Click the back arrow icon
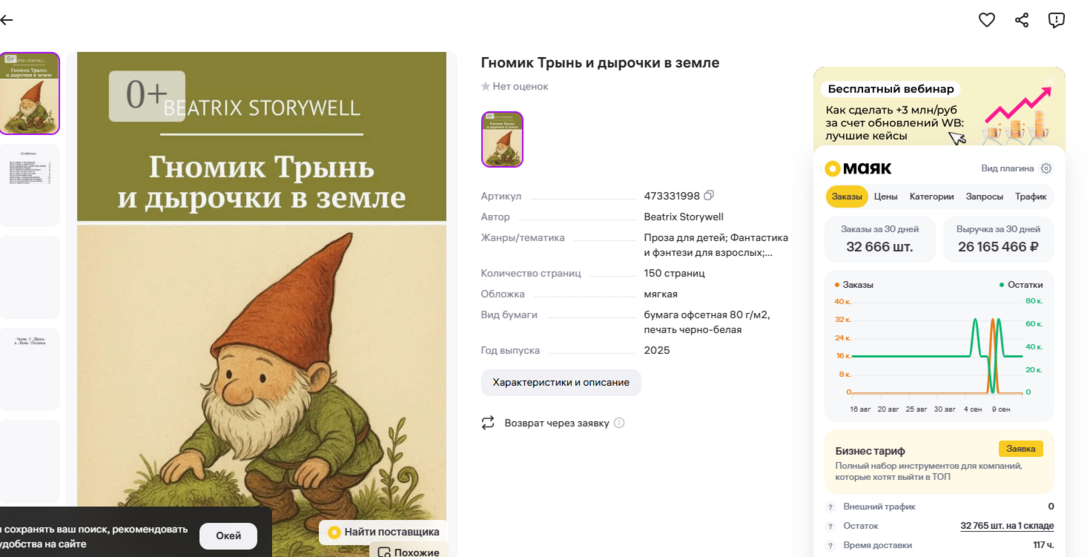Screen dimensions: 1090x557 tap(7, 20)
